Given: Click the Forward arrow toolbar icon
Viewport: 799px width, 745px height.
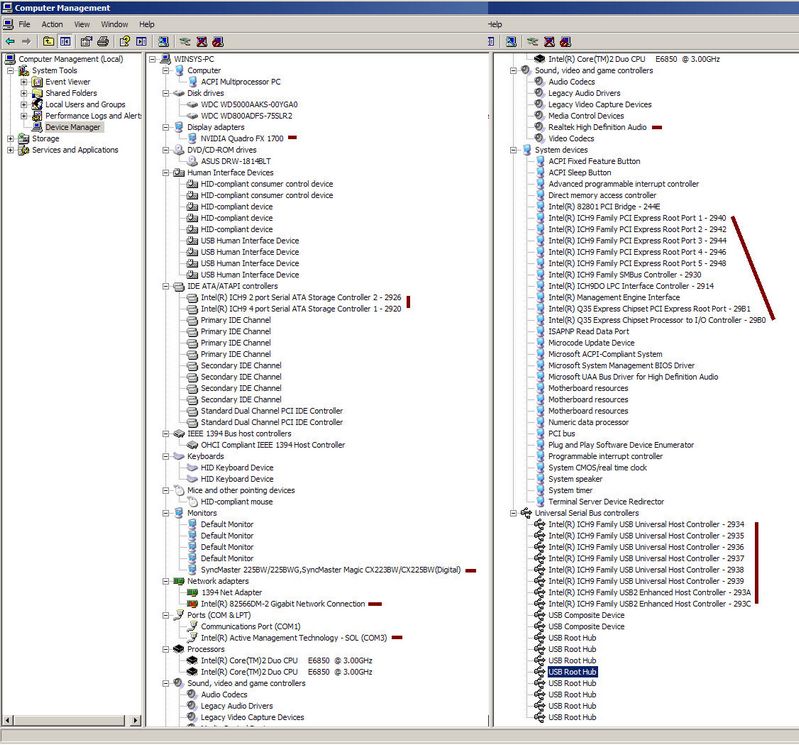Looking at the screenshot, I should click(26, 41).
